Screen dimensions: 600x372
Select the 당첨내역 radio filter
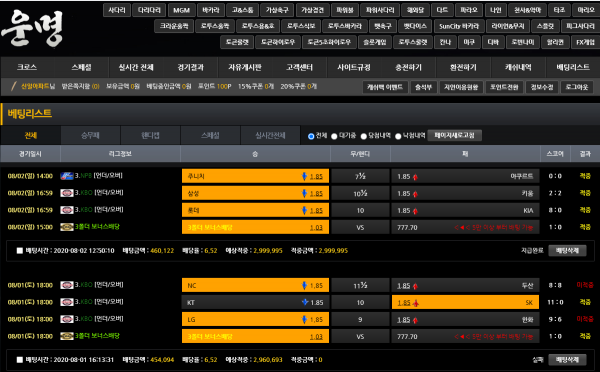364,136
